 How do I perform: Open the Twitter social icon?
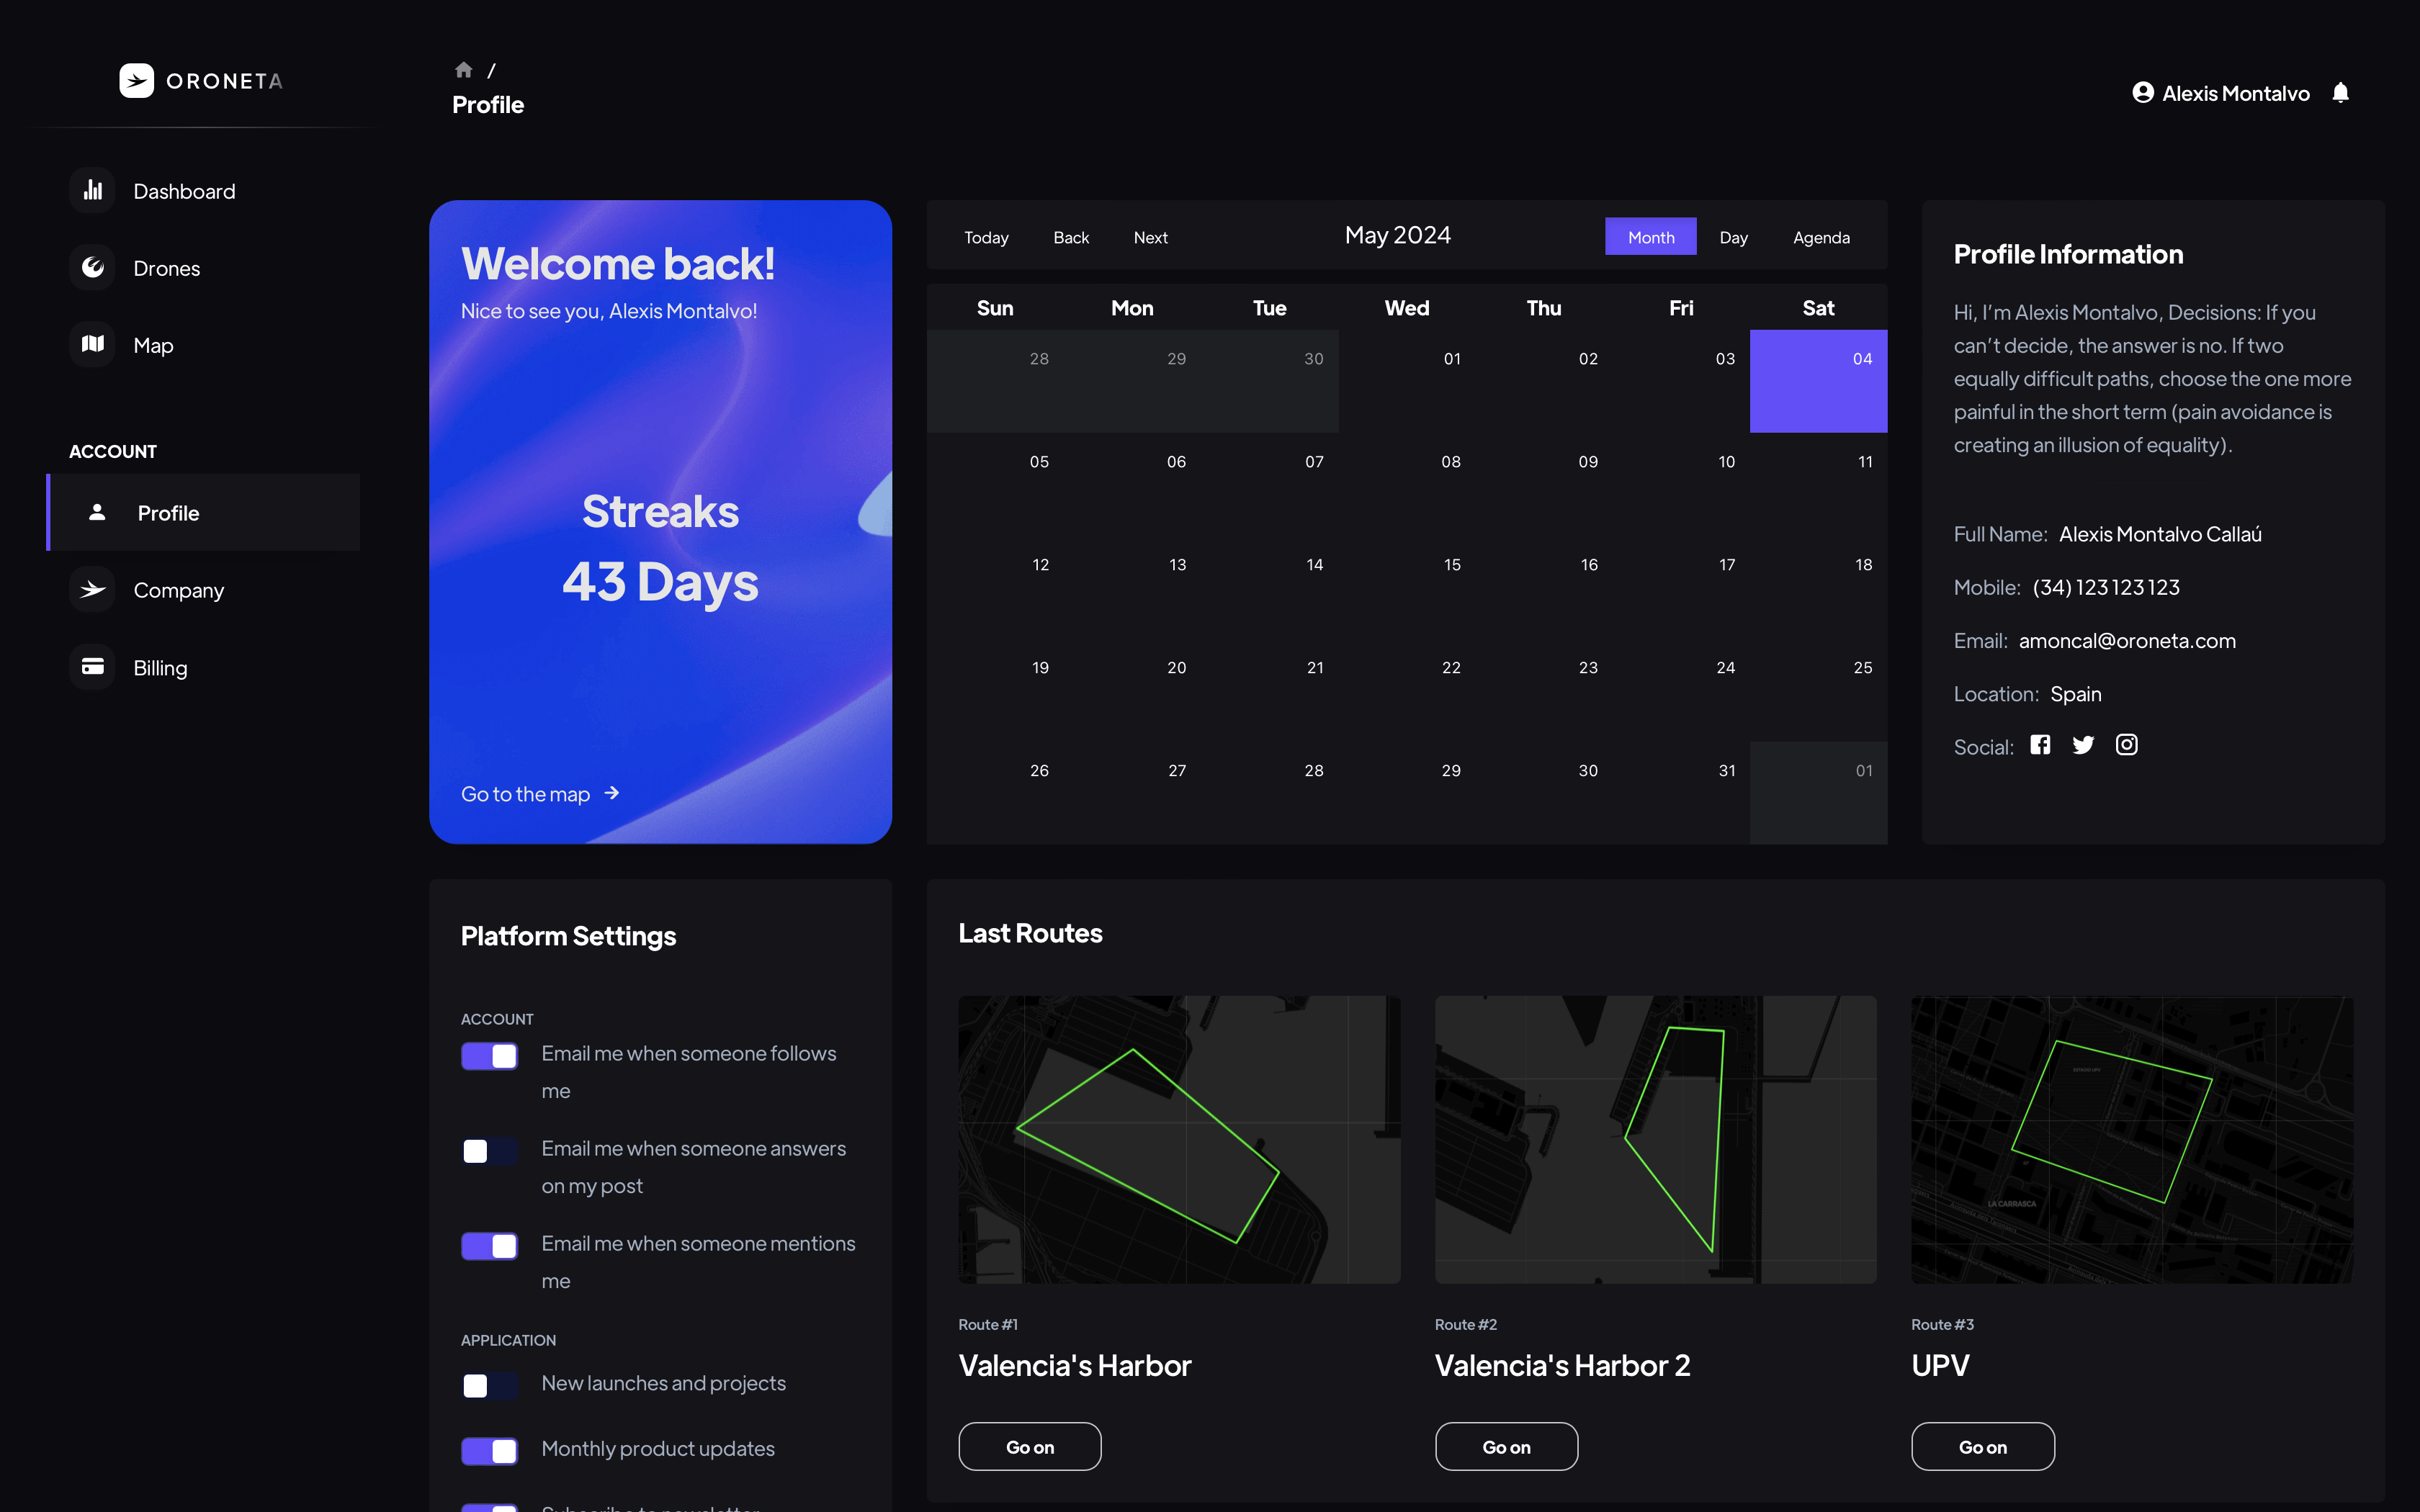tap(2083, 745)
